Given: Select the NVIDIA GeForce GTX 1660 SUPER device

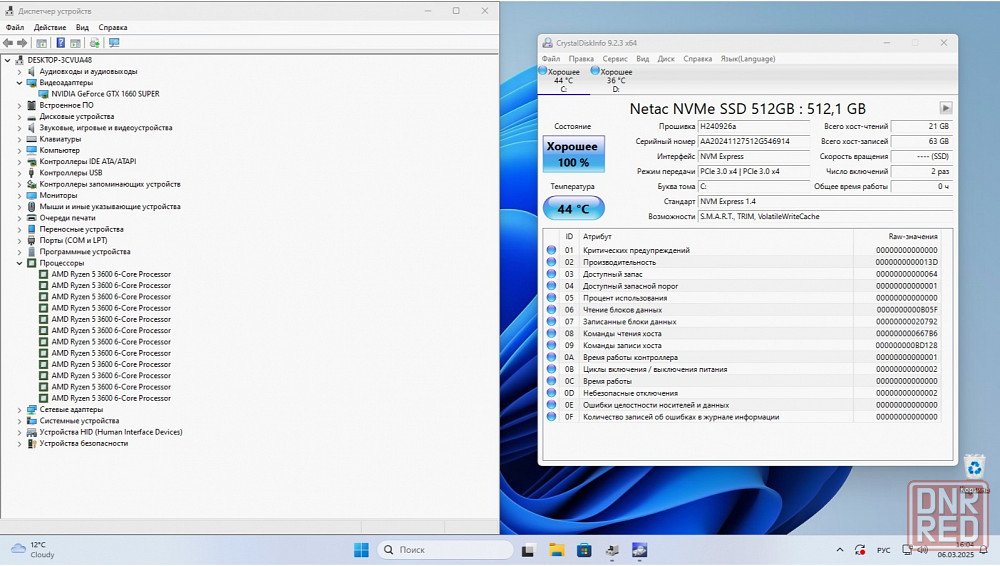Looking at the screenshot, I should [x=105, y=94].
